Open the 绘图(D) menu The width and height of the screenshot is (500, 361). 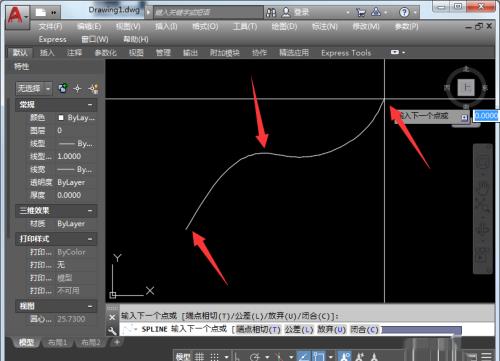(284, 26)
